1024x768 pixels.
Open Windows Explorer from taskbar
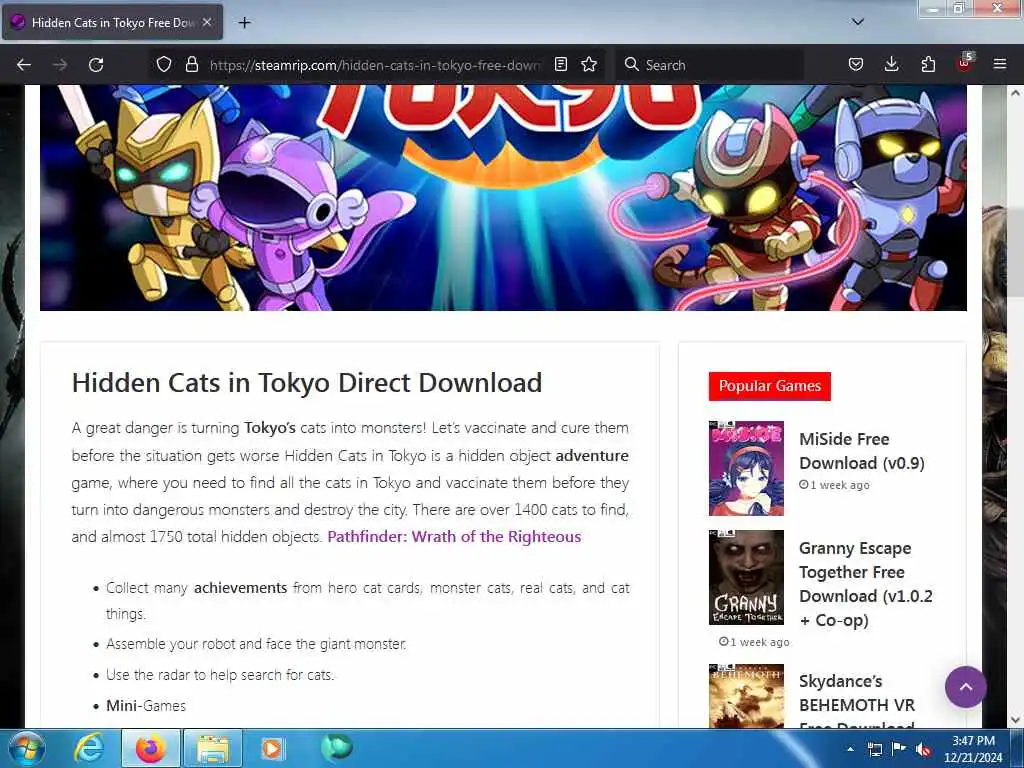(x=213, y=748)
